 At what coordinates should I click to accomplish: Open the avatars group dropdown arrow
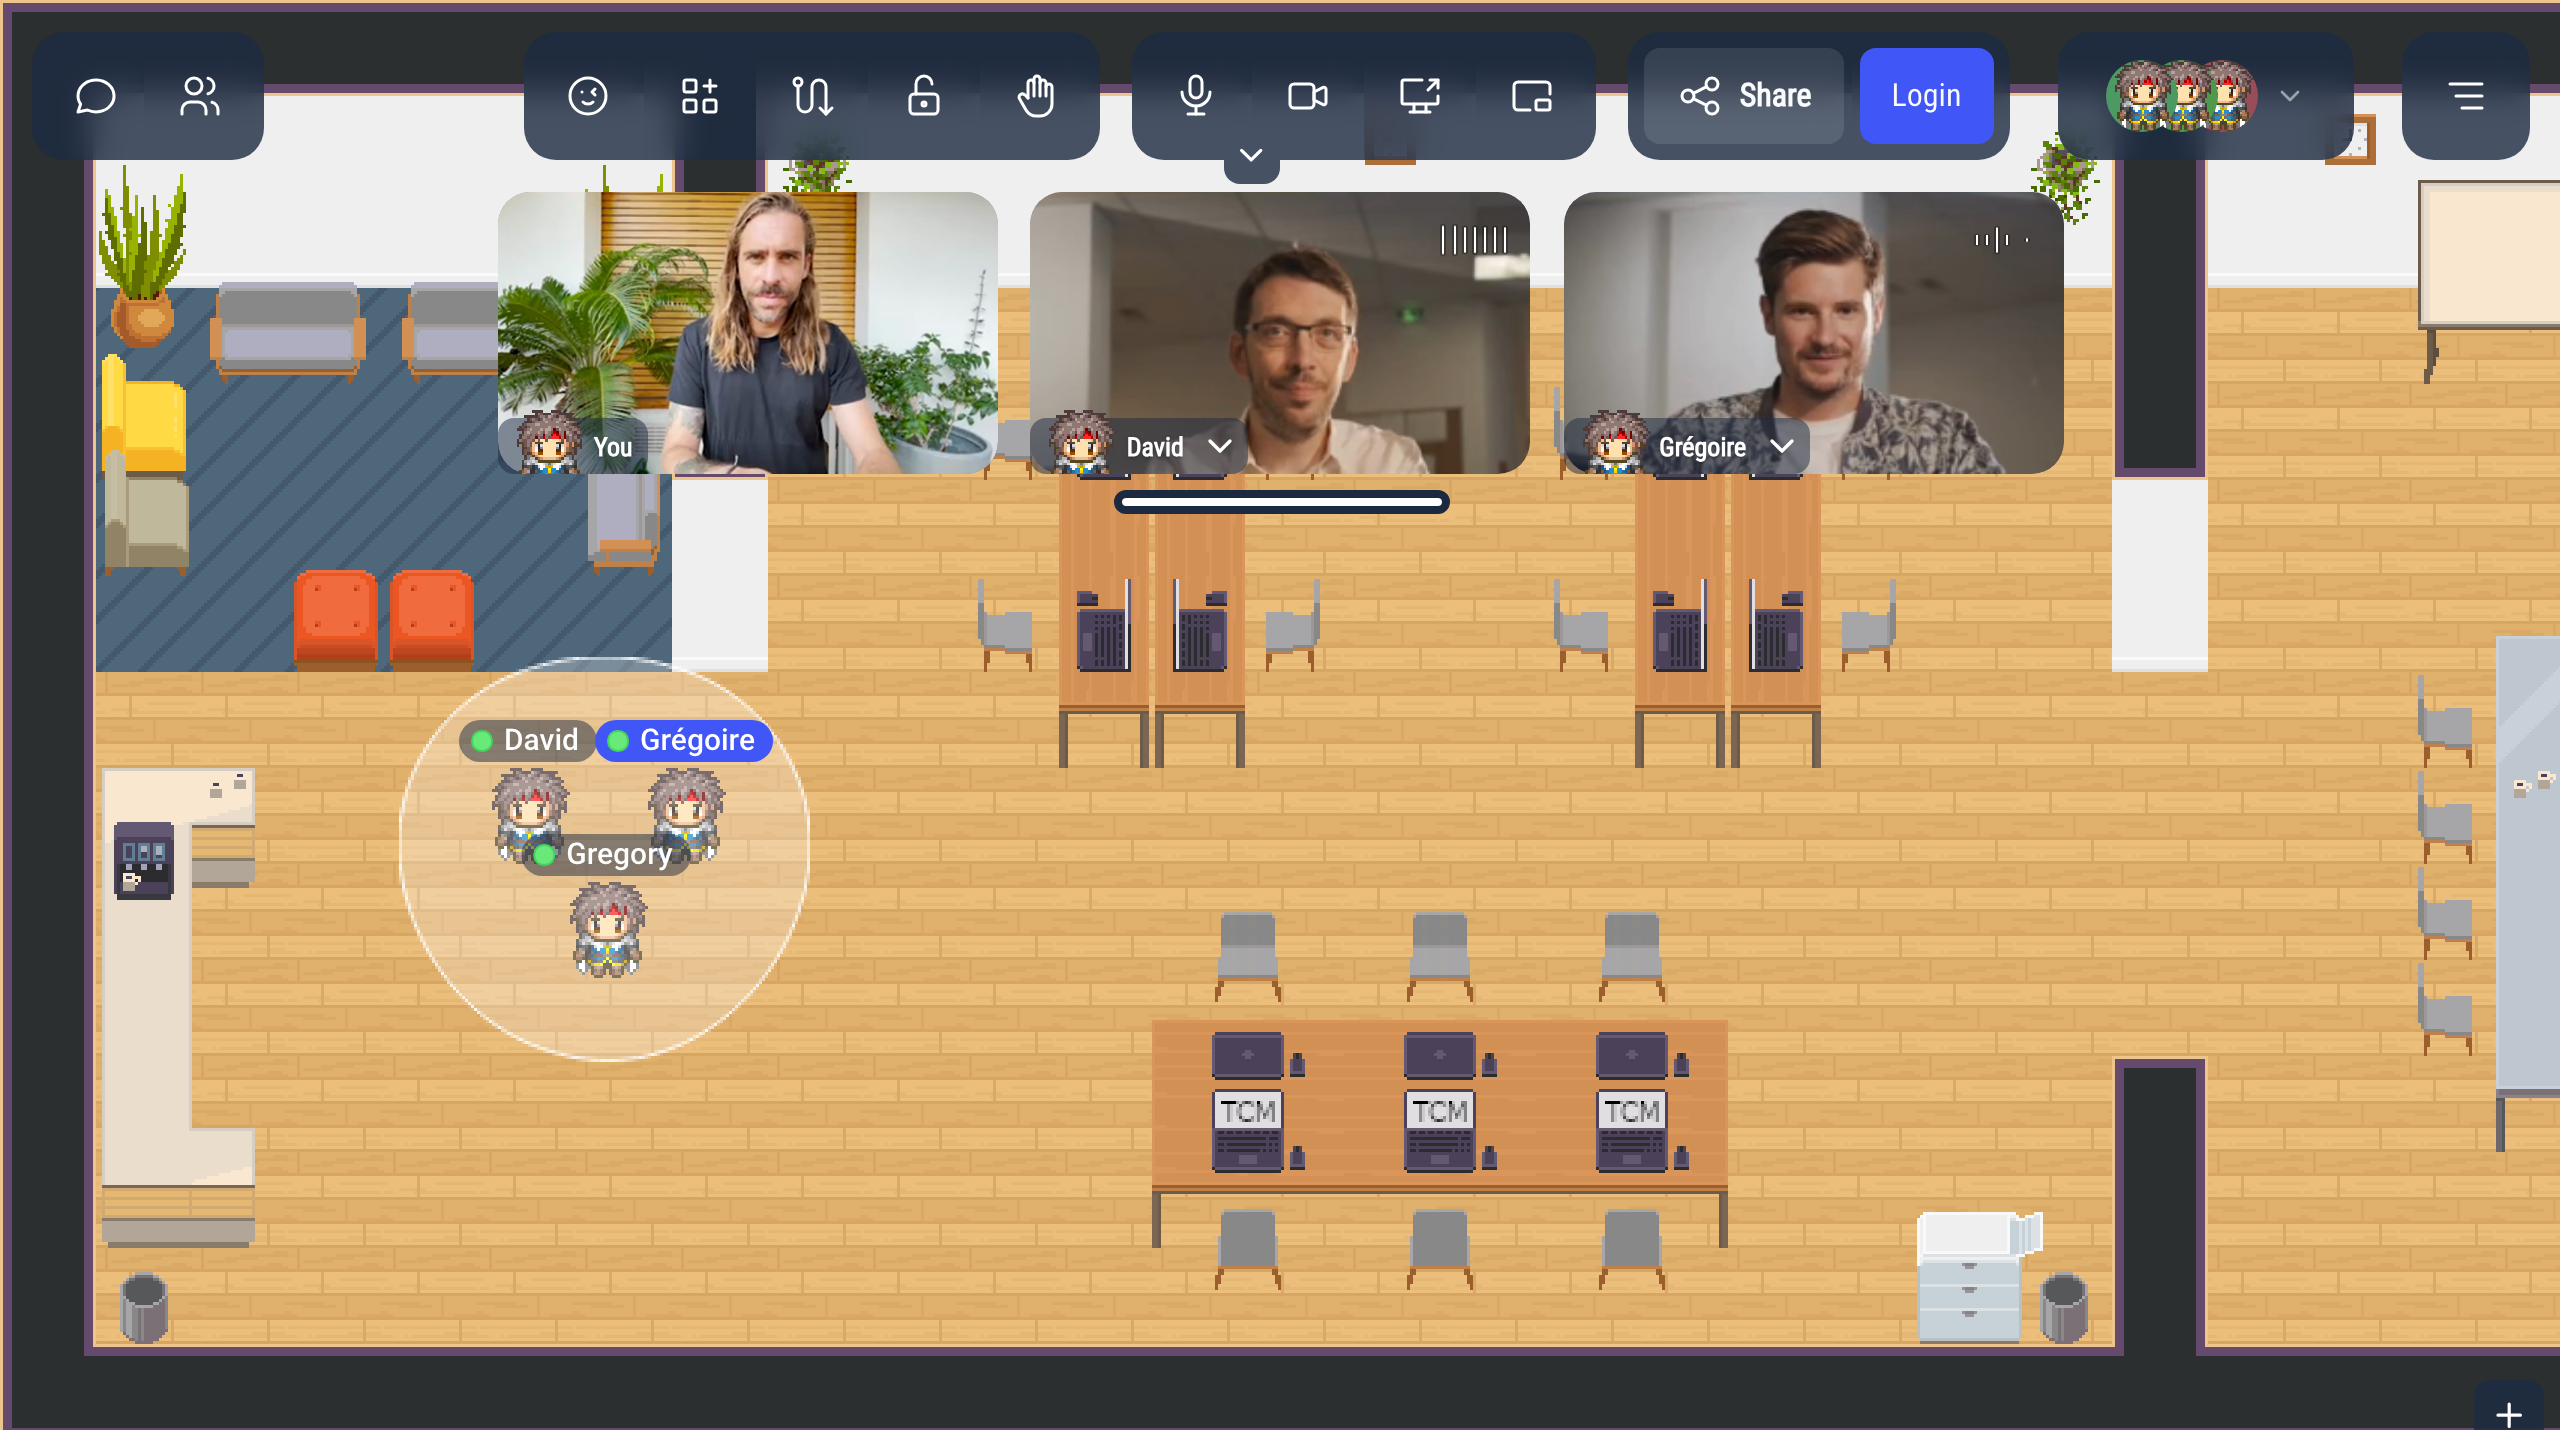(2290, 96)
